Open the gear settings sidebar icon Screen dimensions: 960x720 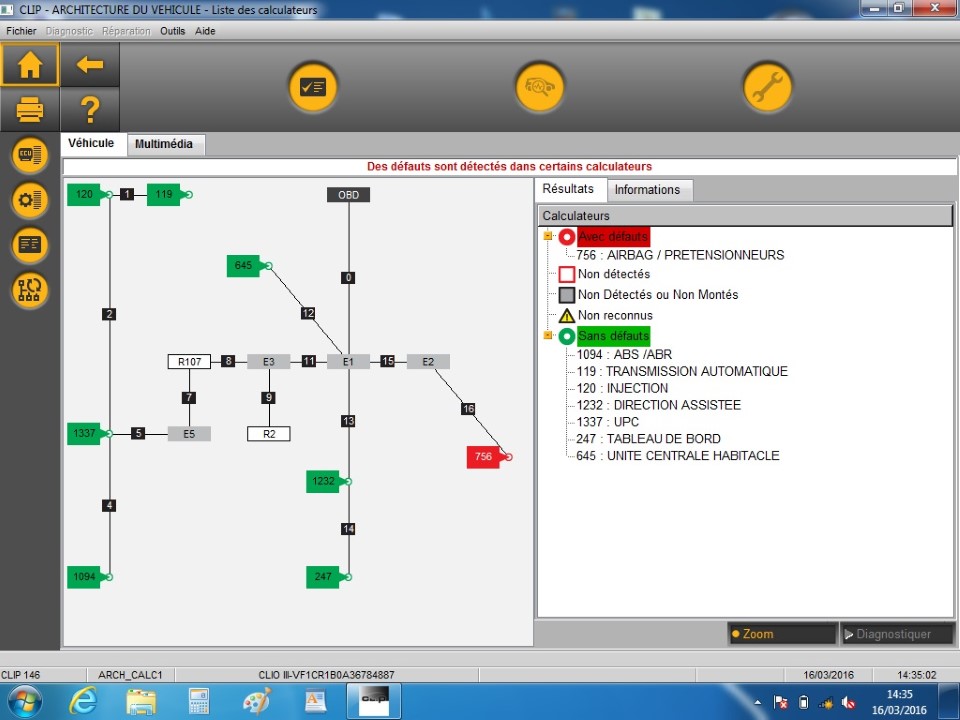[x=29, y=200]
